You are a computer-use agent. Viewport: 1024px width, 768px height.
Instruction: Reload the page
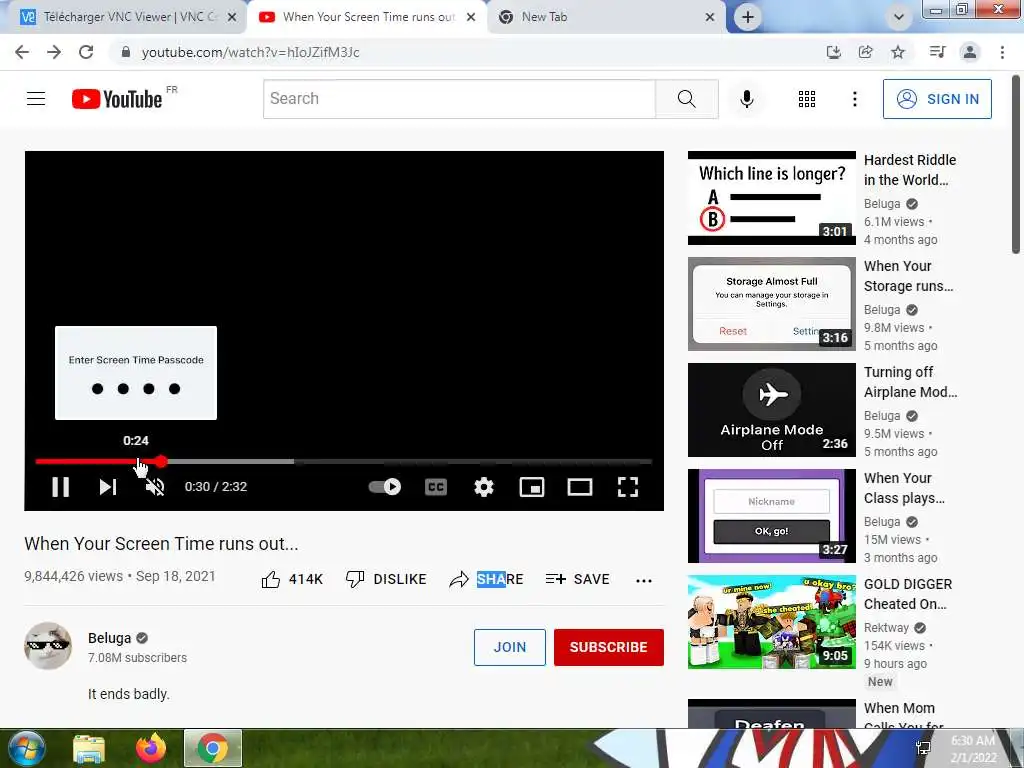pyautogui.click(x=86, y=52)
